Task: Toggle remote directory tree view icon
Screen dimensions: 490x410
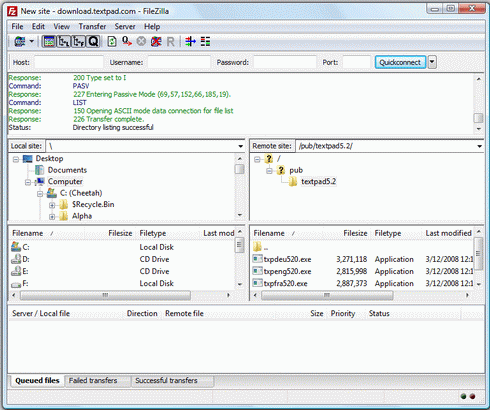Action: (78, 42)
